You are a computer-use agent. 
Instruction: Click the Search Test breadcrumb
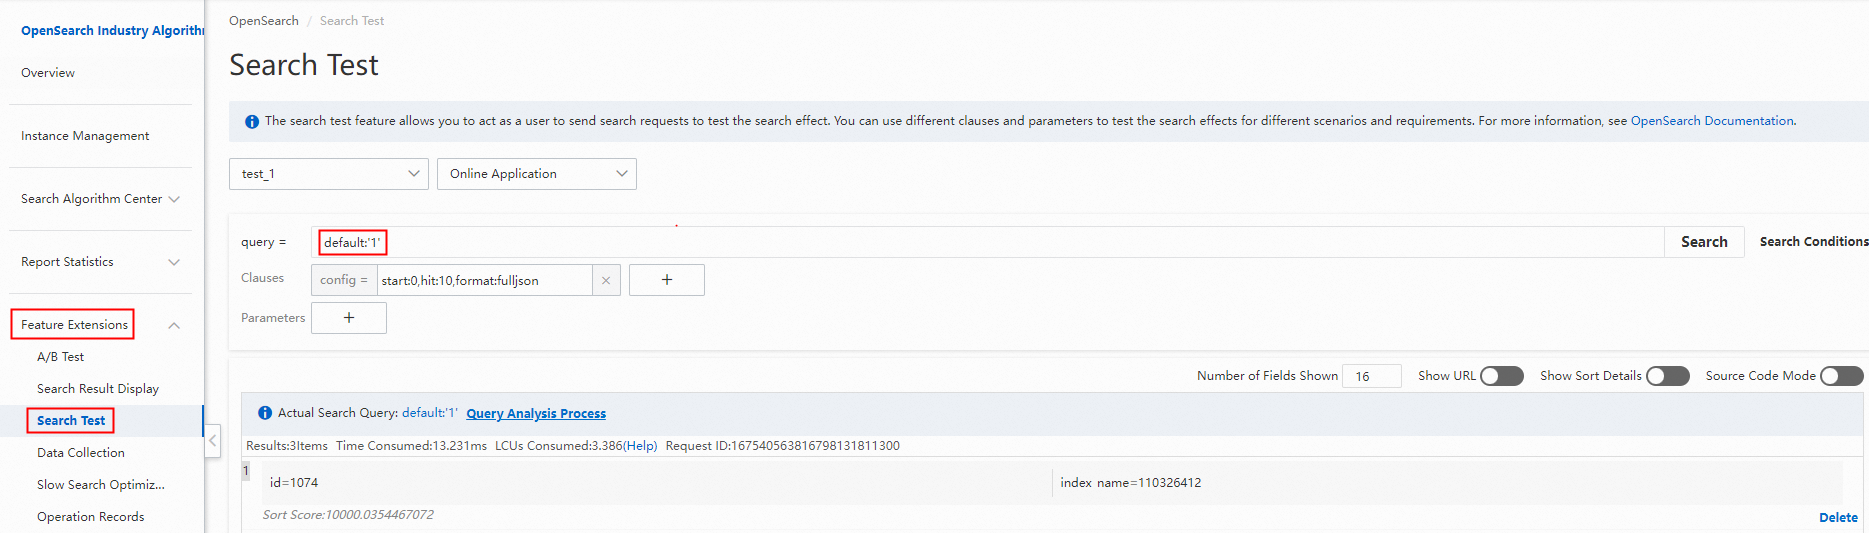[352, 21]
